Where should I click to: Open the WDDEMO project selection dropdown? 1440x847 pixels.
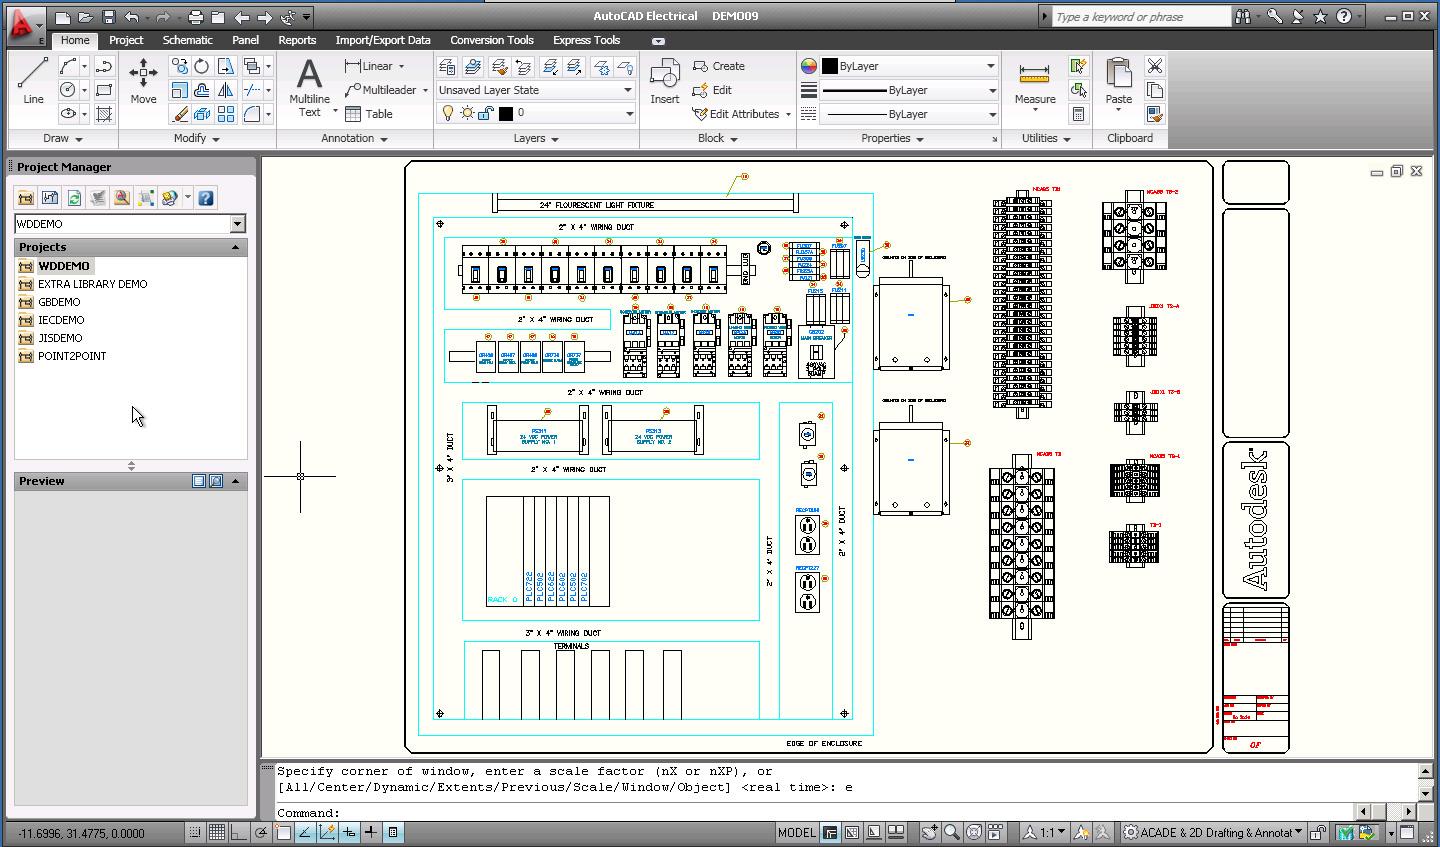pos(237,224)
